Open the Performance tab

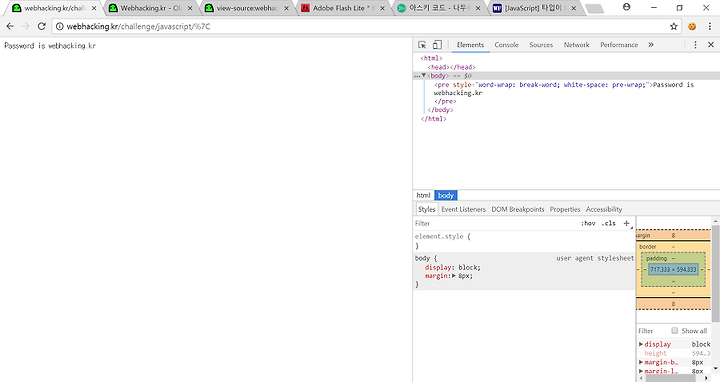619,45
